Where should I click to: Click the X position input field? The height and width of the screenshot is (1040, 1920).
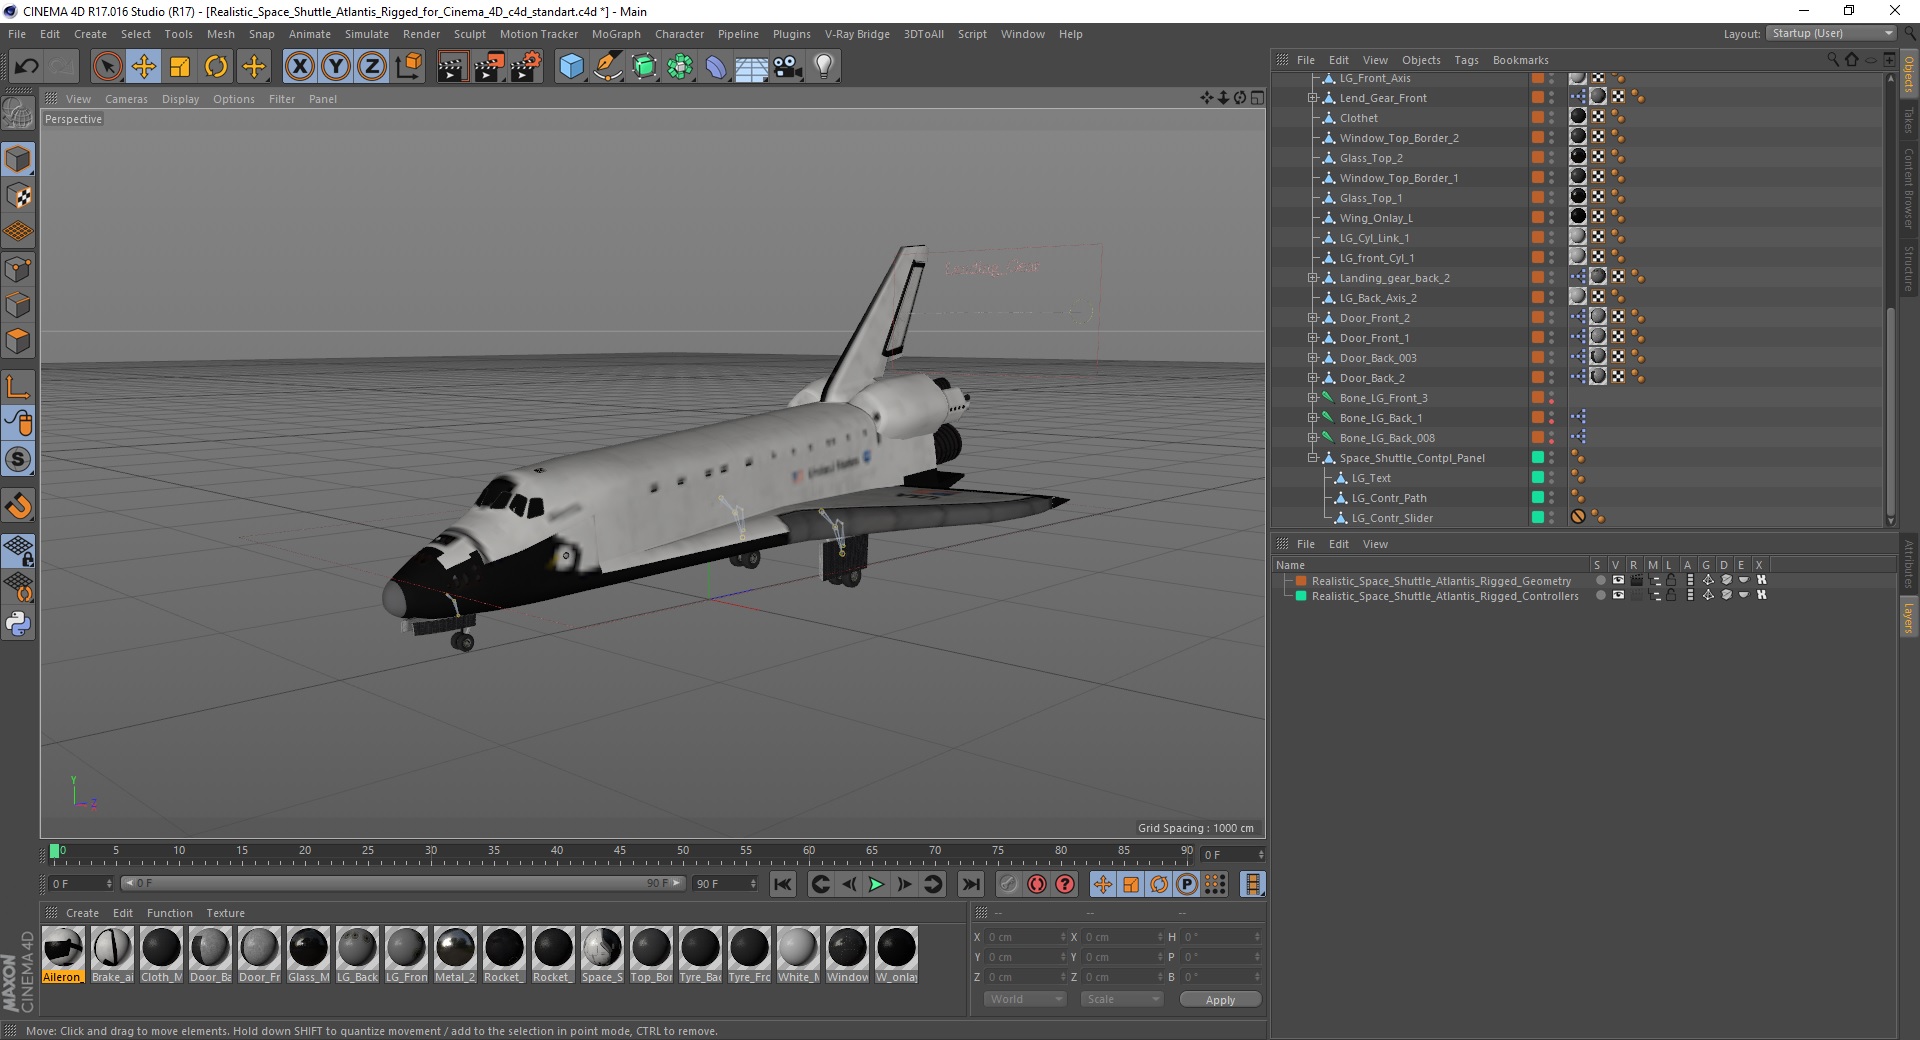coord(1027,937)
